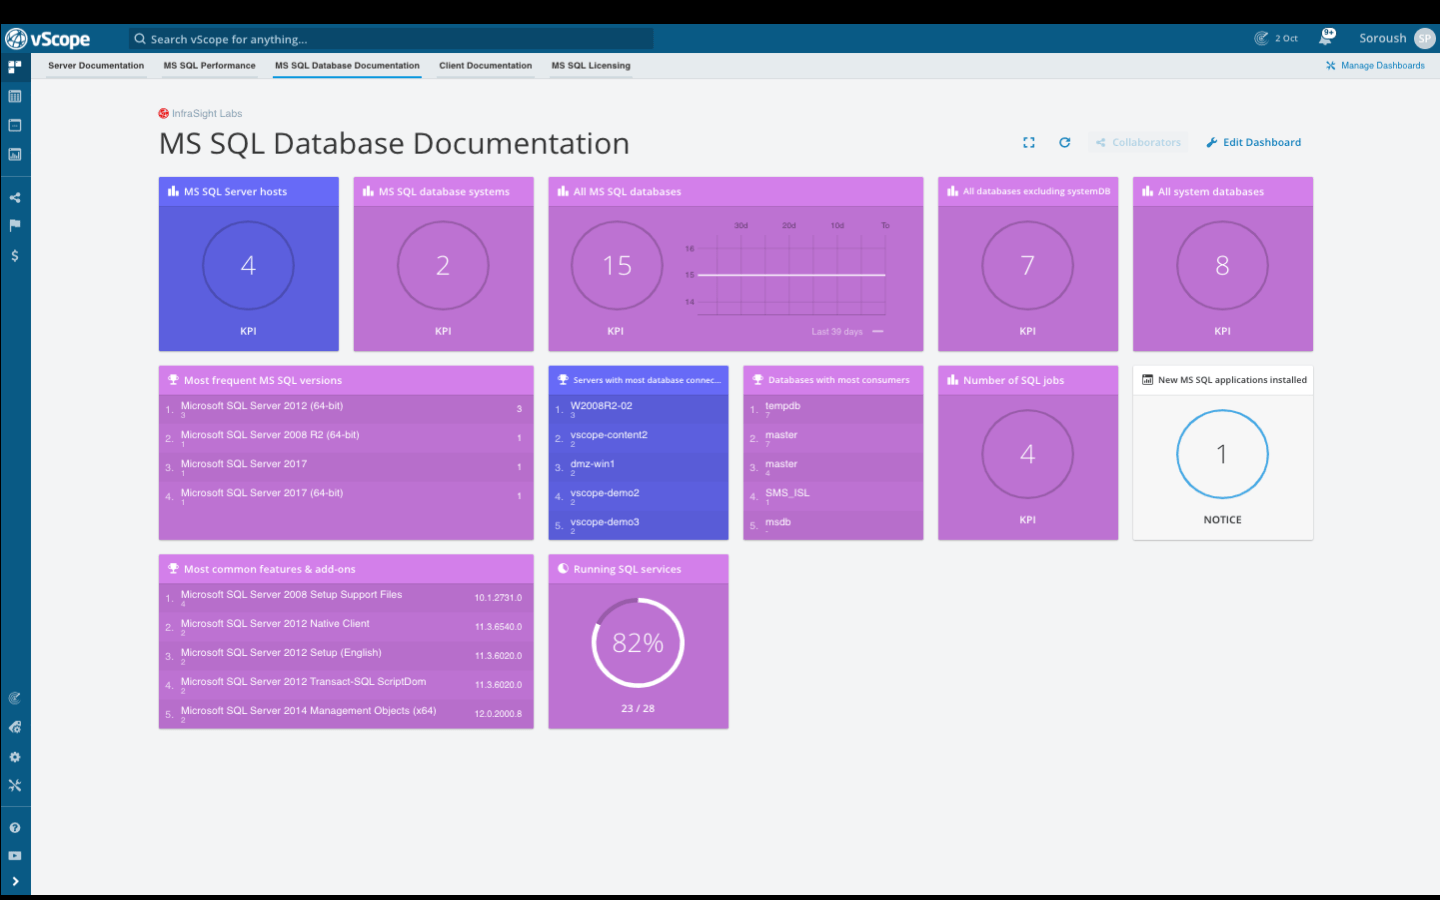The width and height of the screenshot is (1440, 900).
Task: Open the All system databases KPI circle
Action: [1222, 265]
